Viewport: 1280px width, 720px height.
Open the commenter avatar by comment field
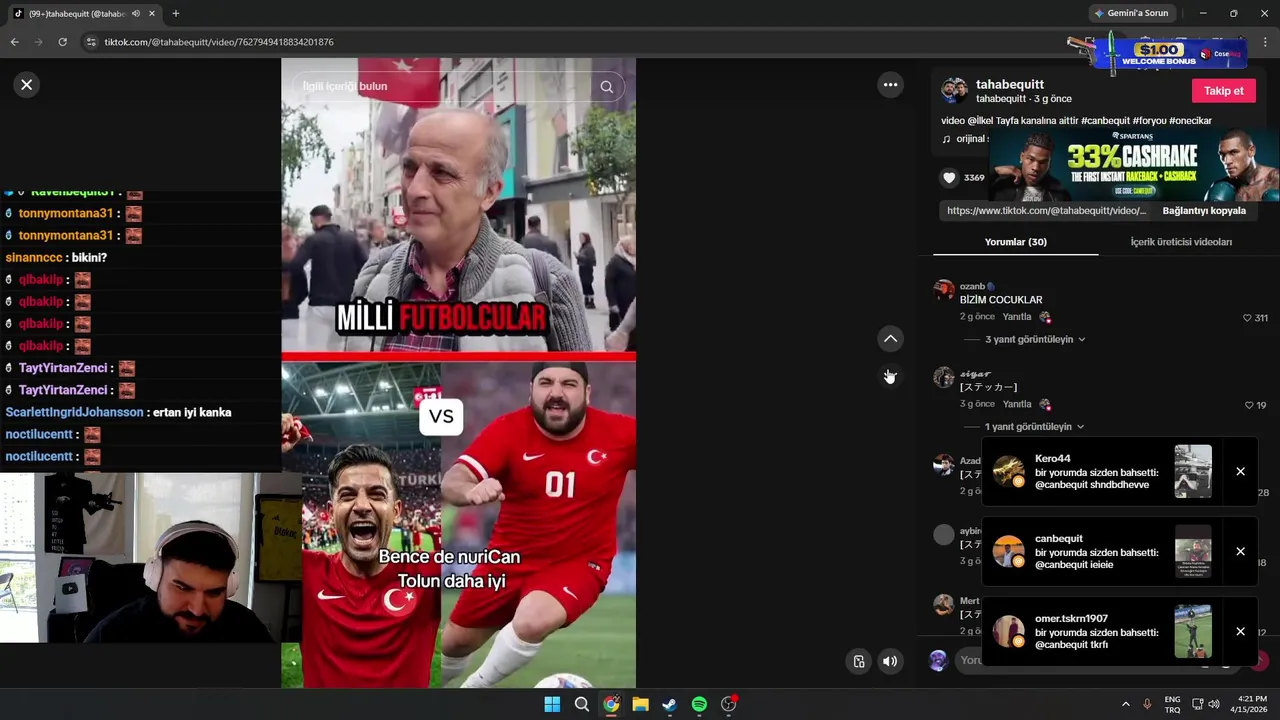click(938, 660)
